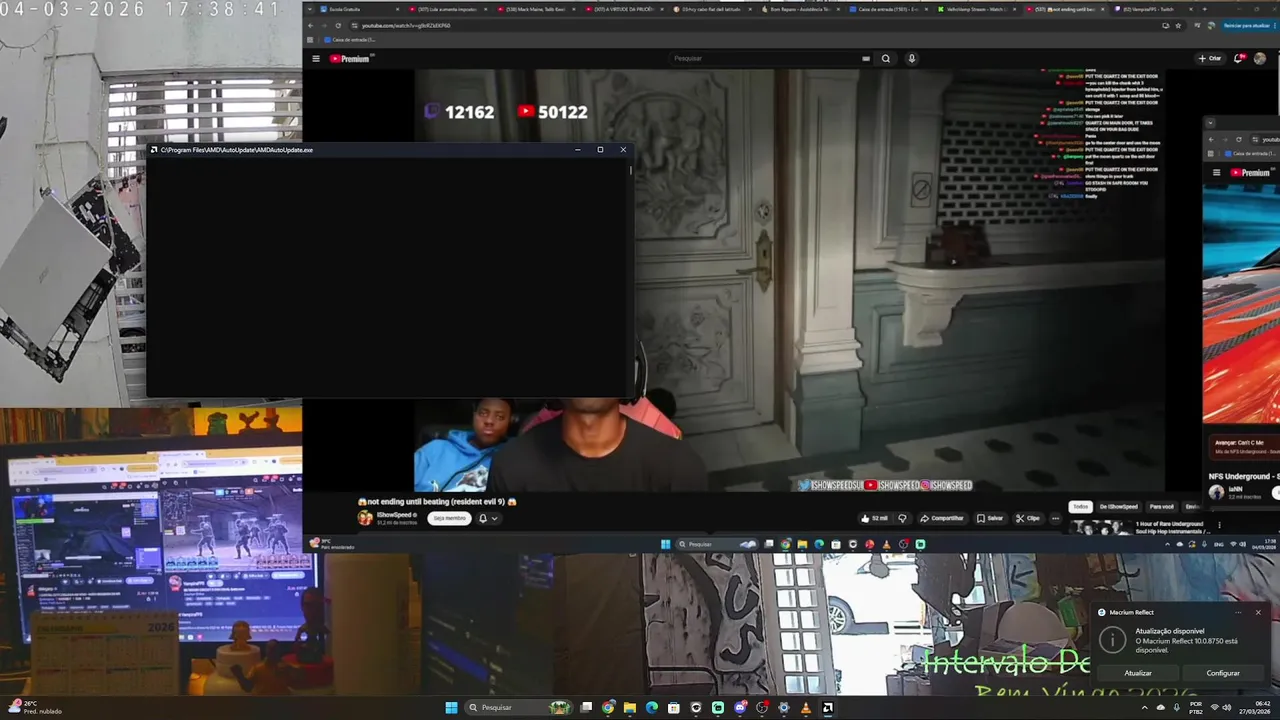Switch to the A VIRTUDE DA PRUDÊN tab
The image size is (1280, 720).
pos(623,9)
